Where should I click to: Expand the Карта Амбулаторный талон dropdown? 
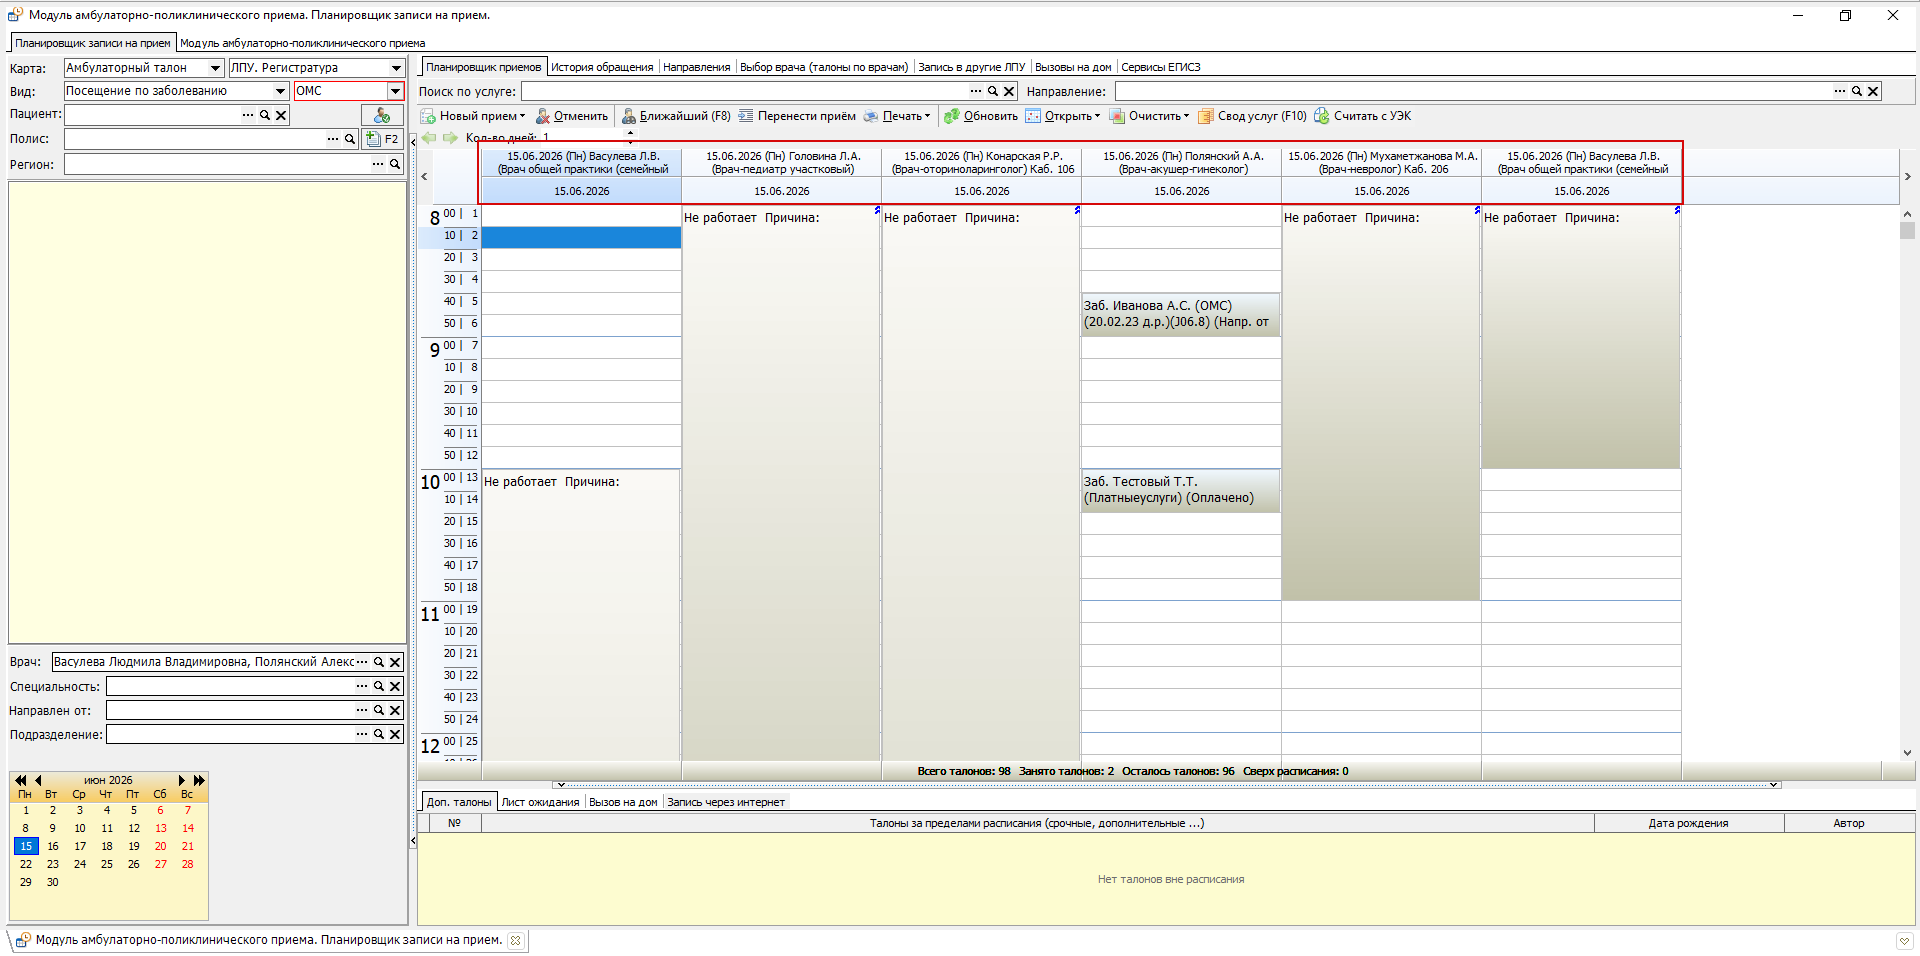pos(215,68)
